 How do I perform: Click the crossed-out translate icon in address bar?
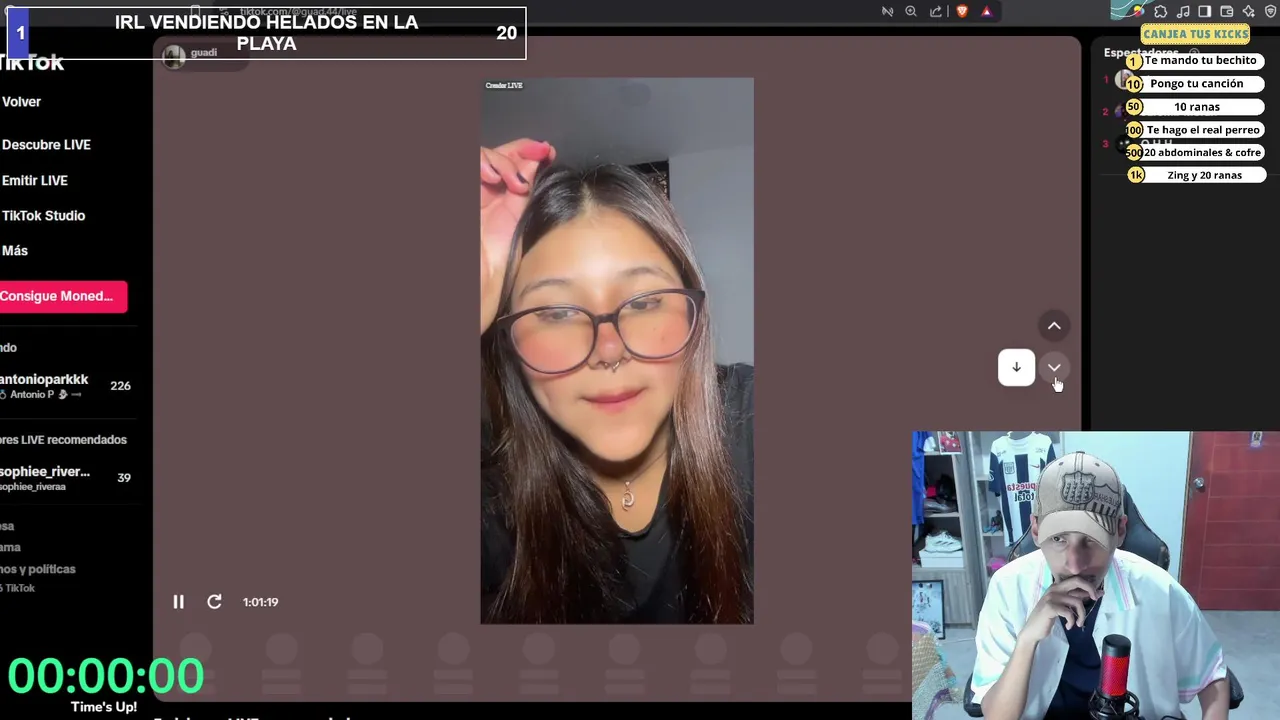887,12
